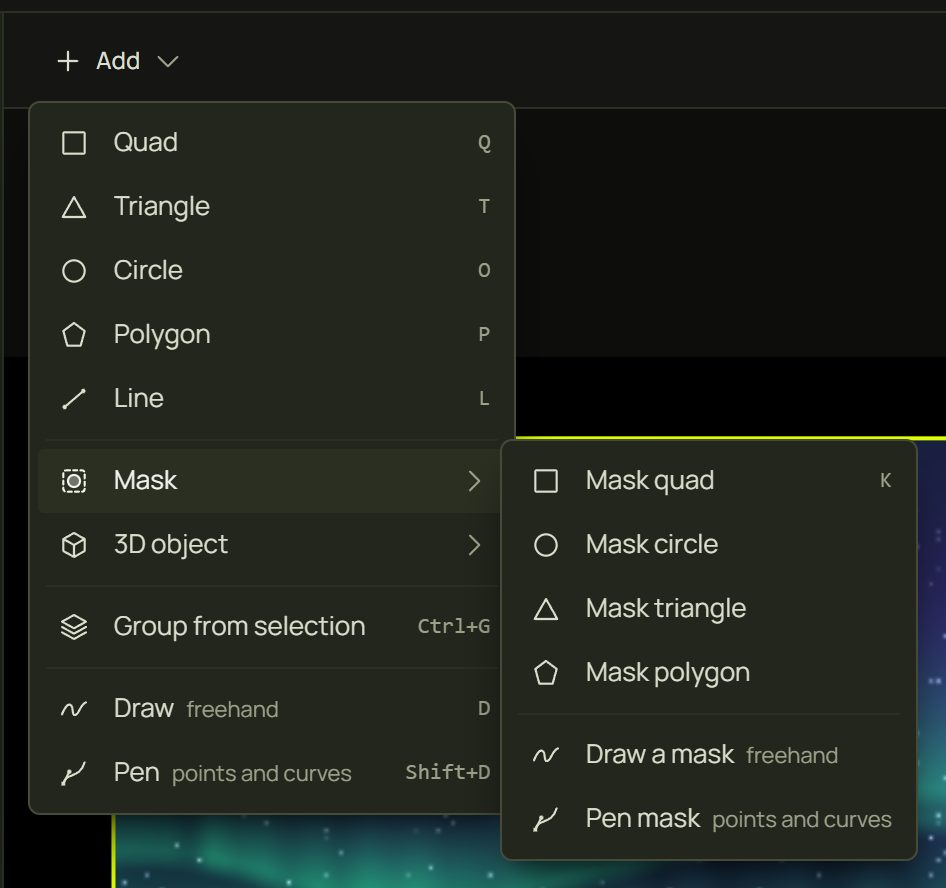The width and height of the screenshot is (946, 888).
Task: Click the Shift+D shortcut label
Action: (448, 772)
